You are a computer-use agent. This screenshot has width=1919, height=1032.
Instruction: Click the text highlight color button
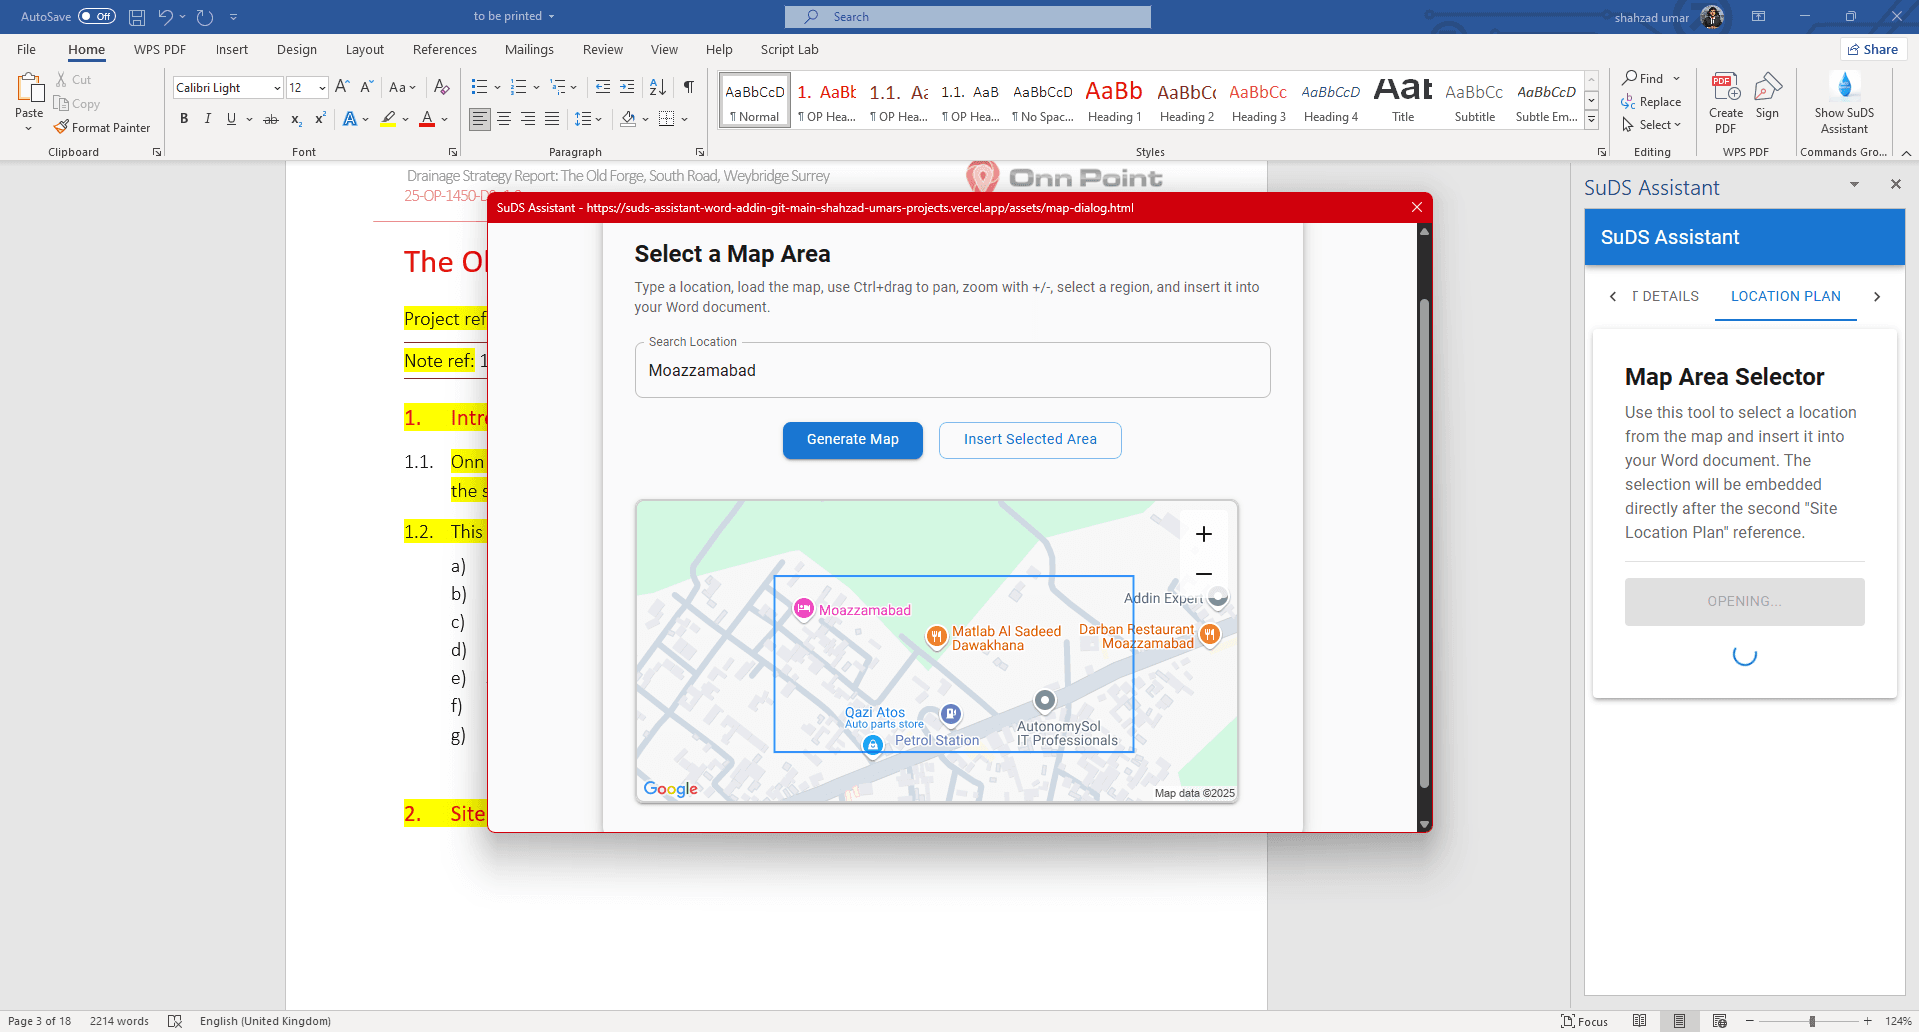click(389, 119)
